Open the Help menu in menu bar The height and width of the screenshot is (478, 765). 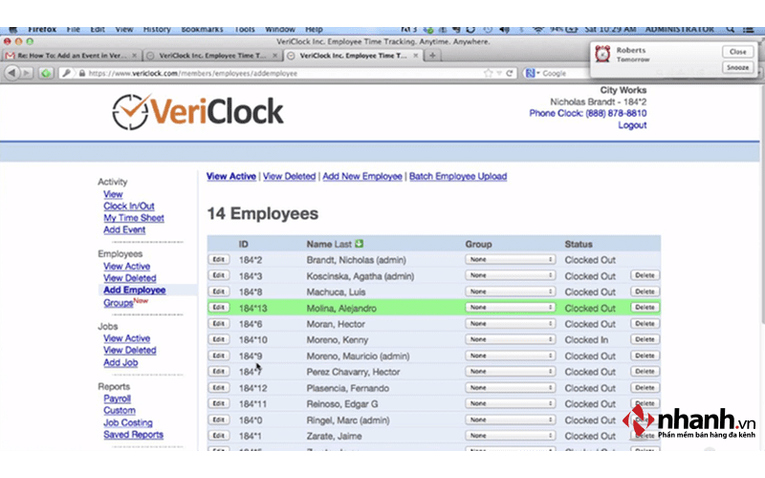click(x=314, y=30)
